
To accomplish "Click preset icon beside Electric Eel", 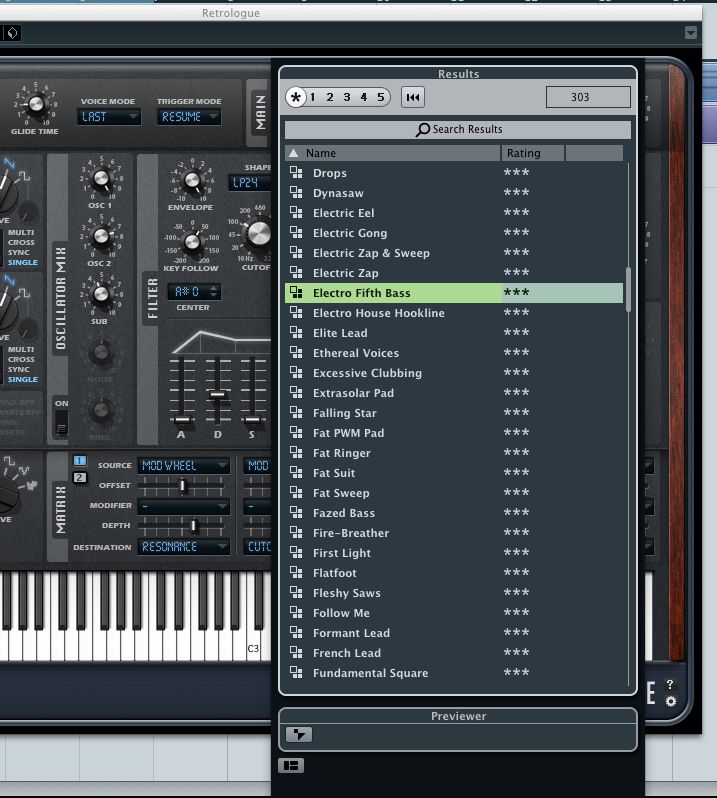I will [x=296, y=213].
